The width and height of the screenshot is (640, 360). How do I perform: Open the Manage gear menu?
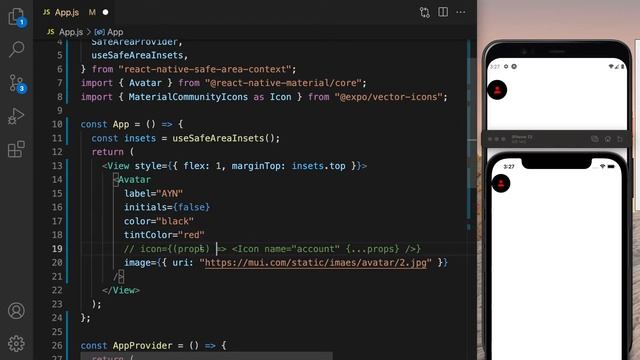coord(16,343)
